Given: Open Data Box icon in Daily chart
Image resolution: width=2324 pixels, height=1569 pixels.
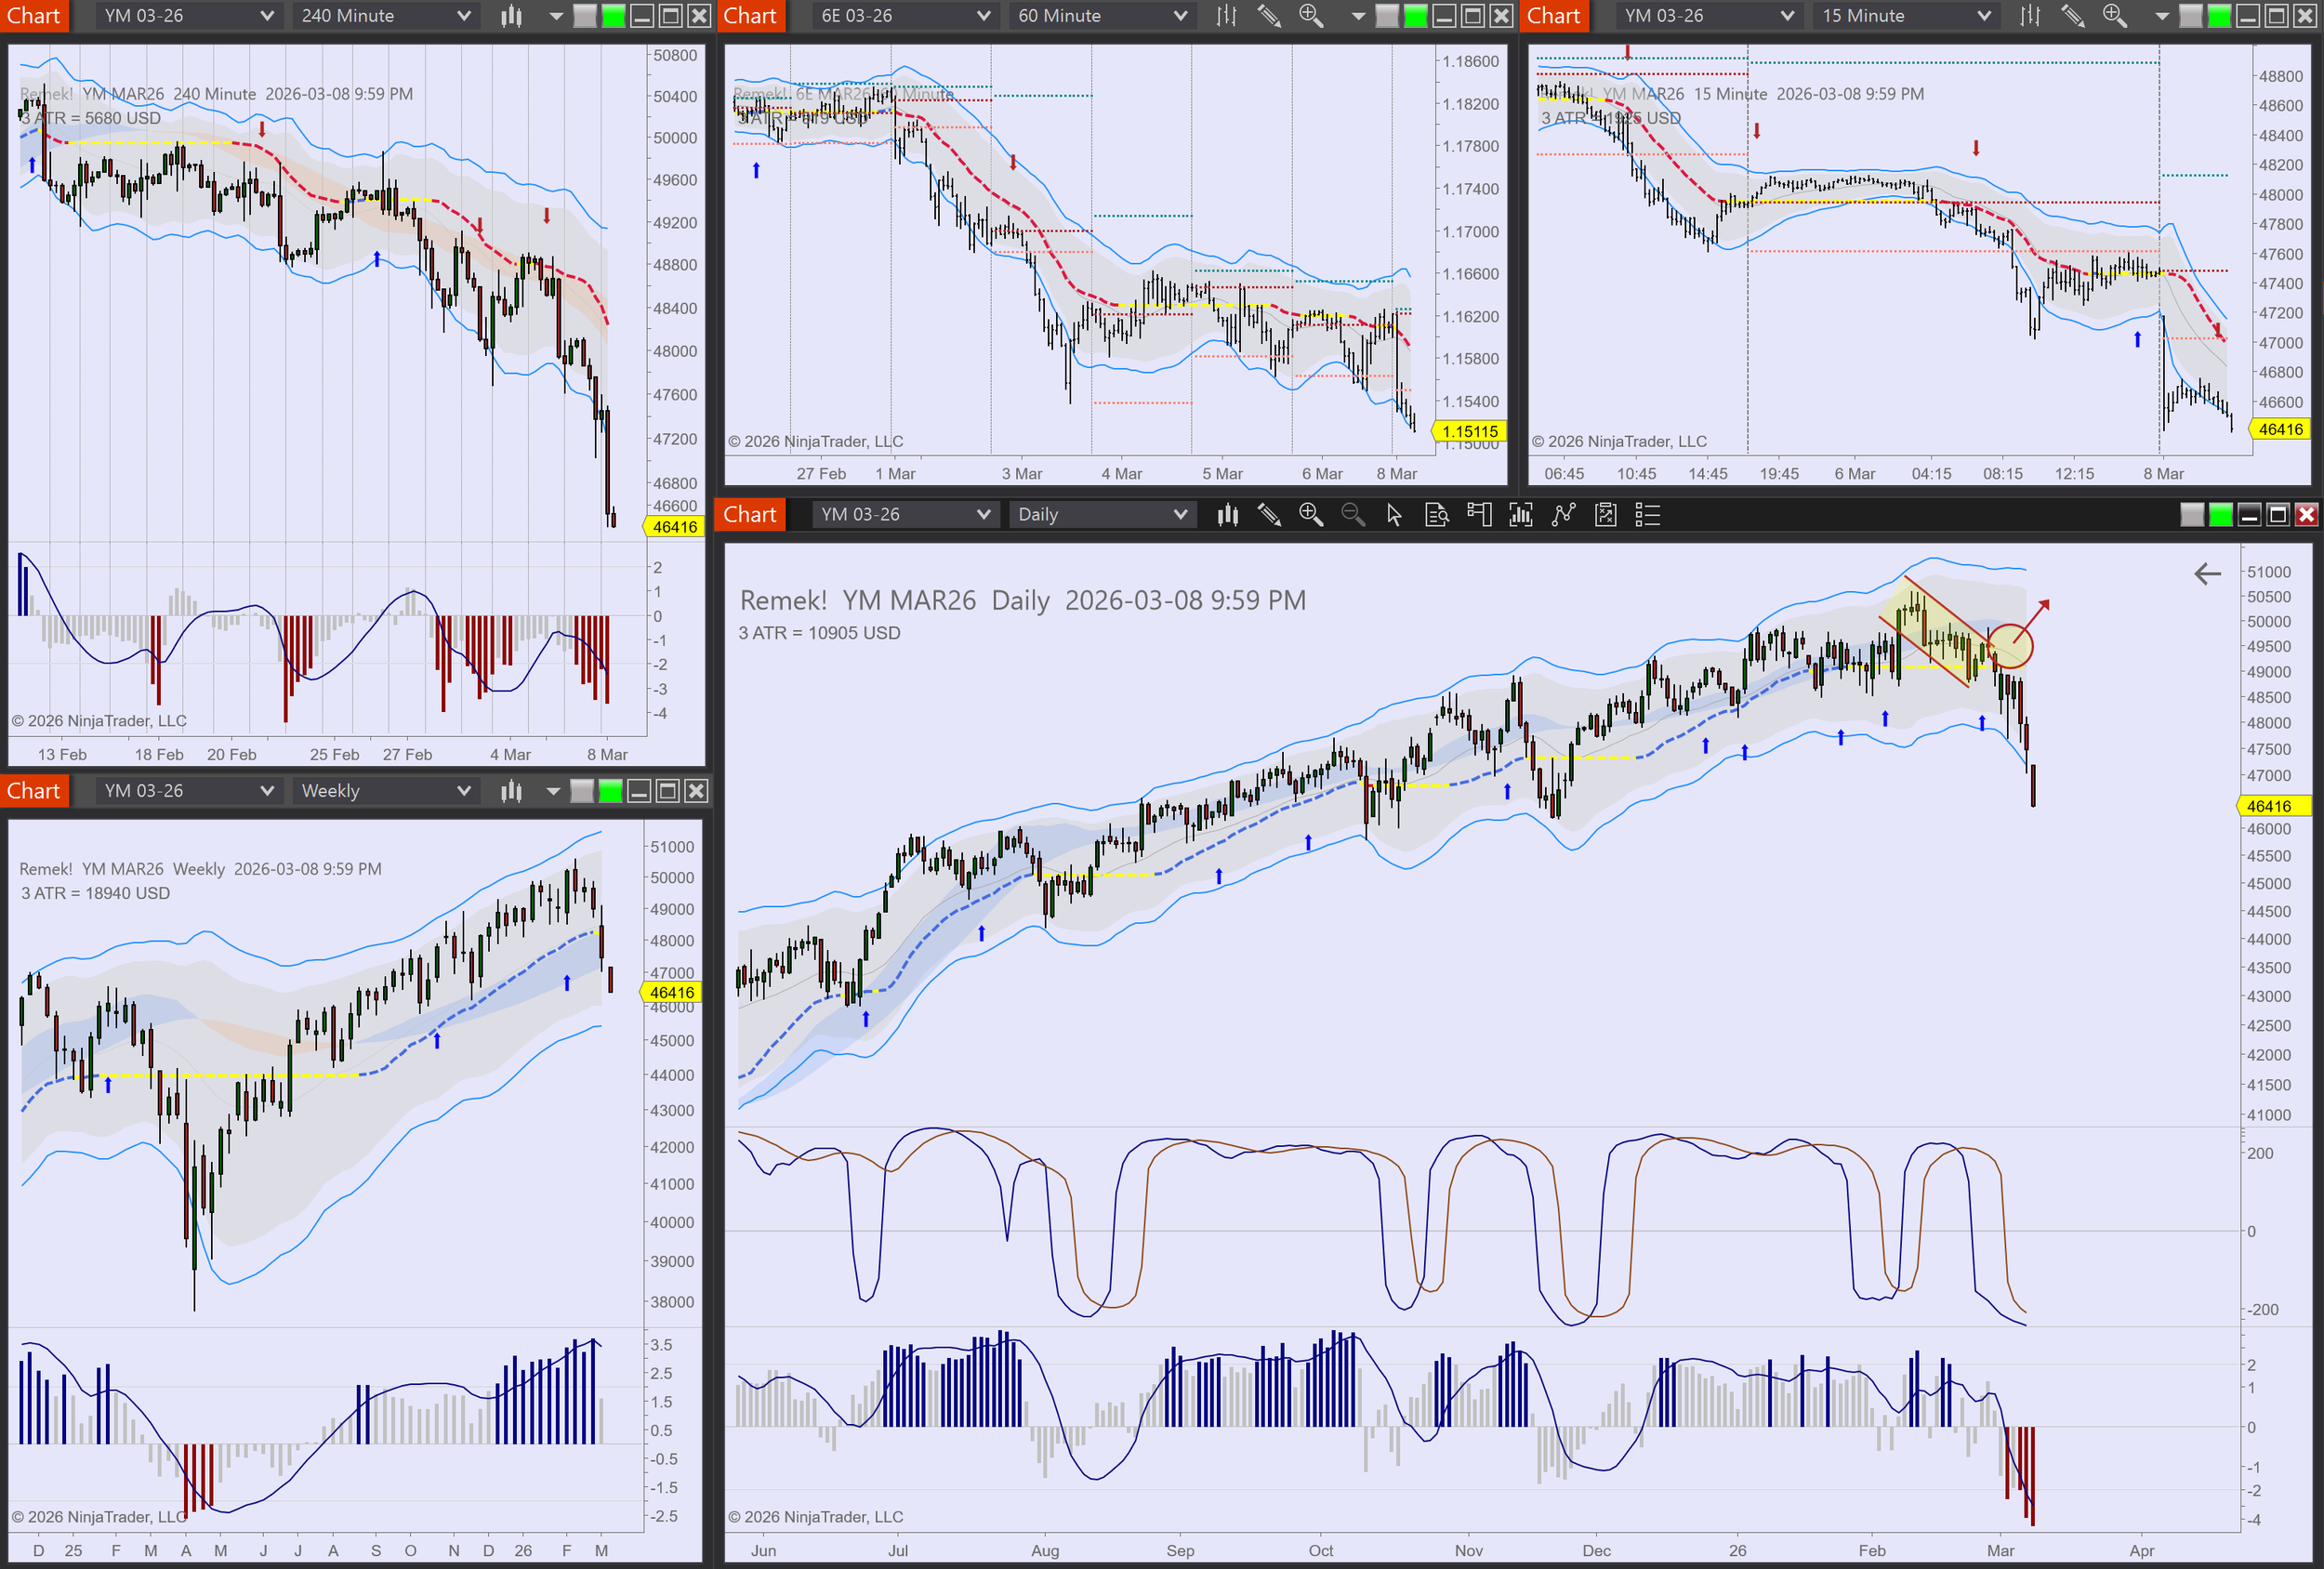Looking at the screenshot, I should pos(1436,515).
